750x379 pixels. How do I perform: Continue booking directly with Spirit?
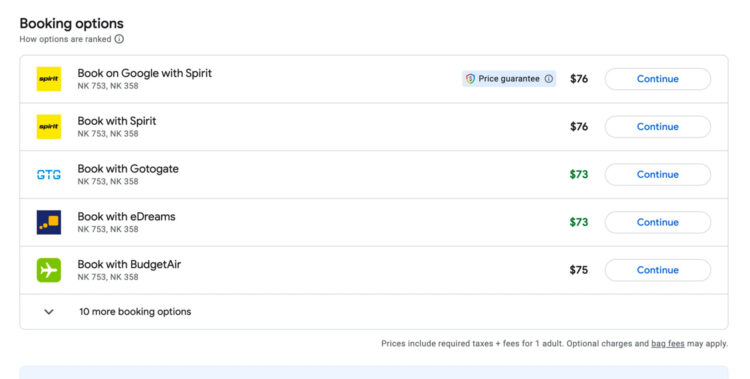(658, 127)
